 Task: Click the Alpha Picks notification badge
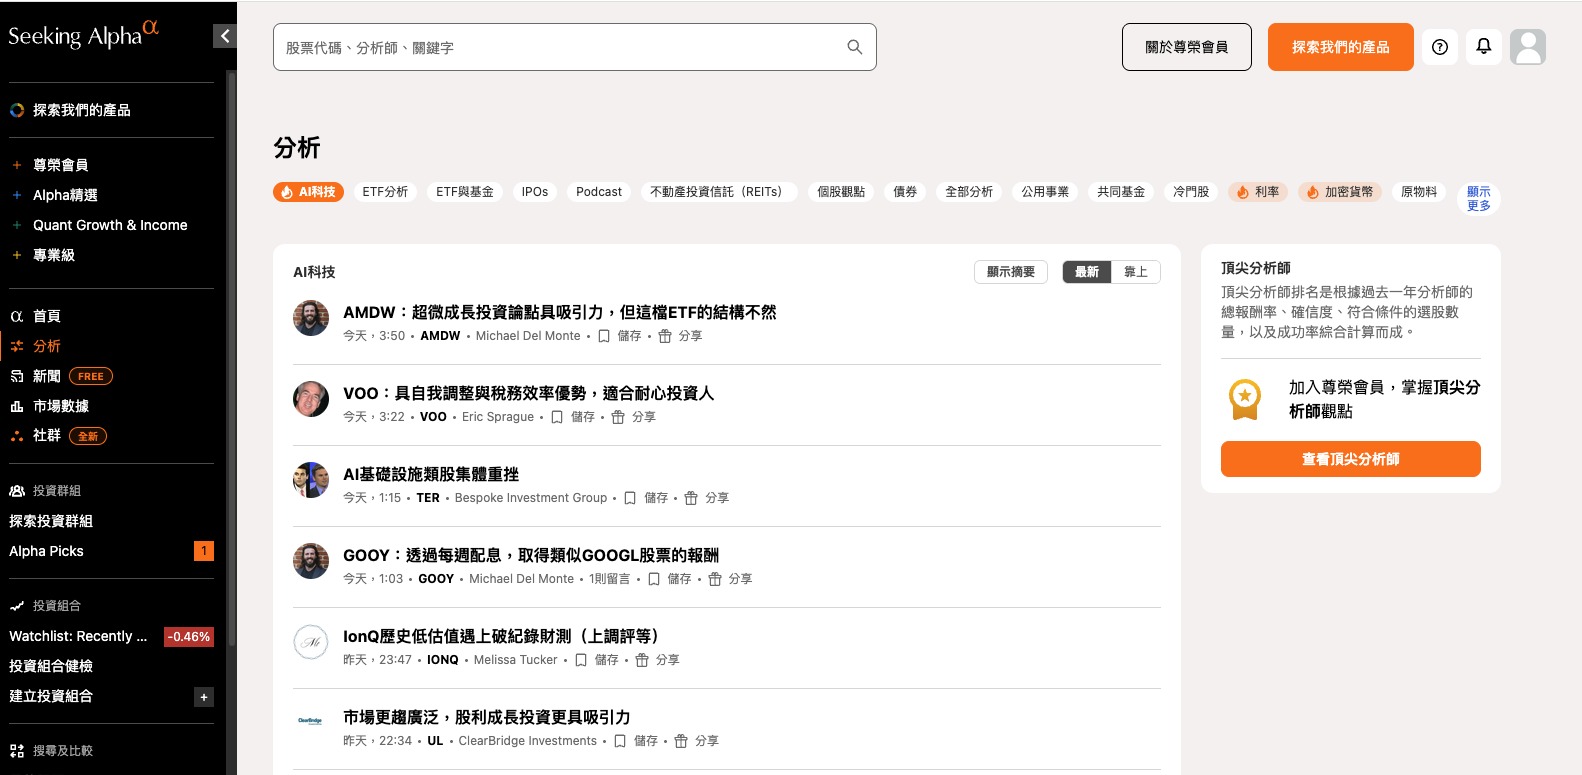coord(204,551)
